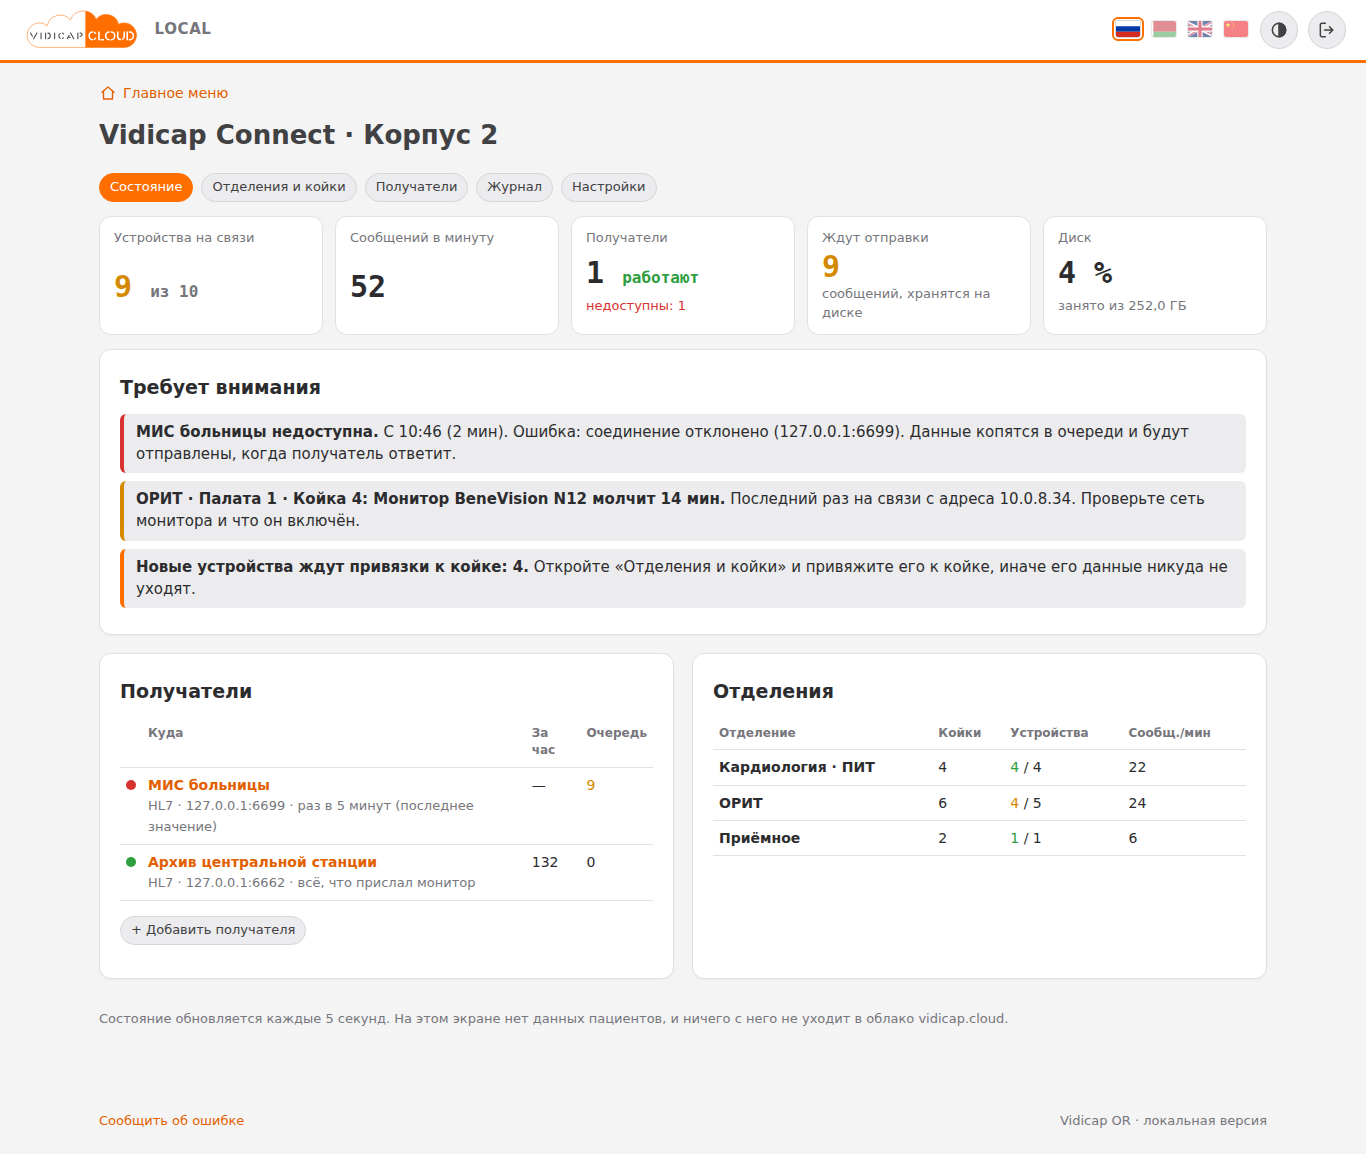Click "сообщений, хранятся на диске" in the Ждут отправки card
Image resolution: width=1366 pixels, height=1154 pixels.
pos(906,303)
